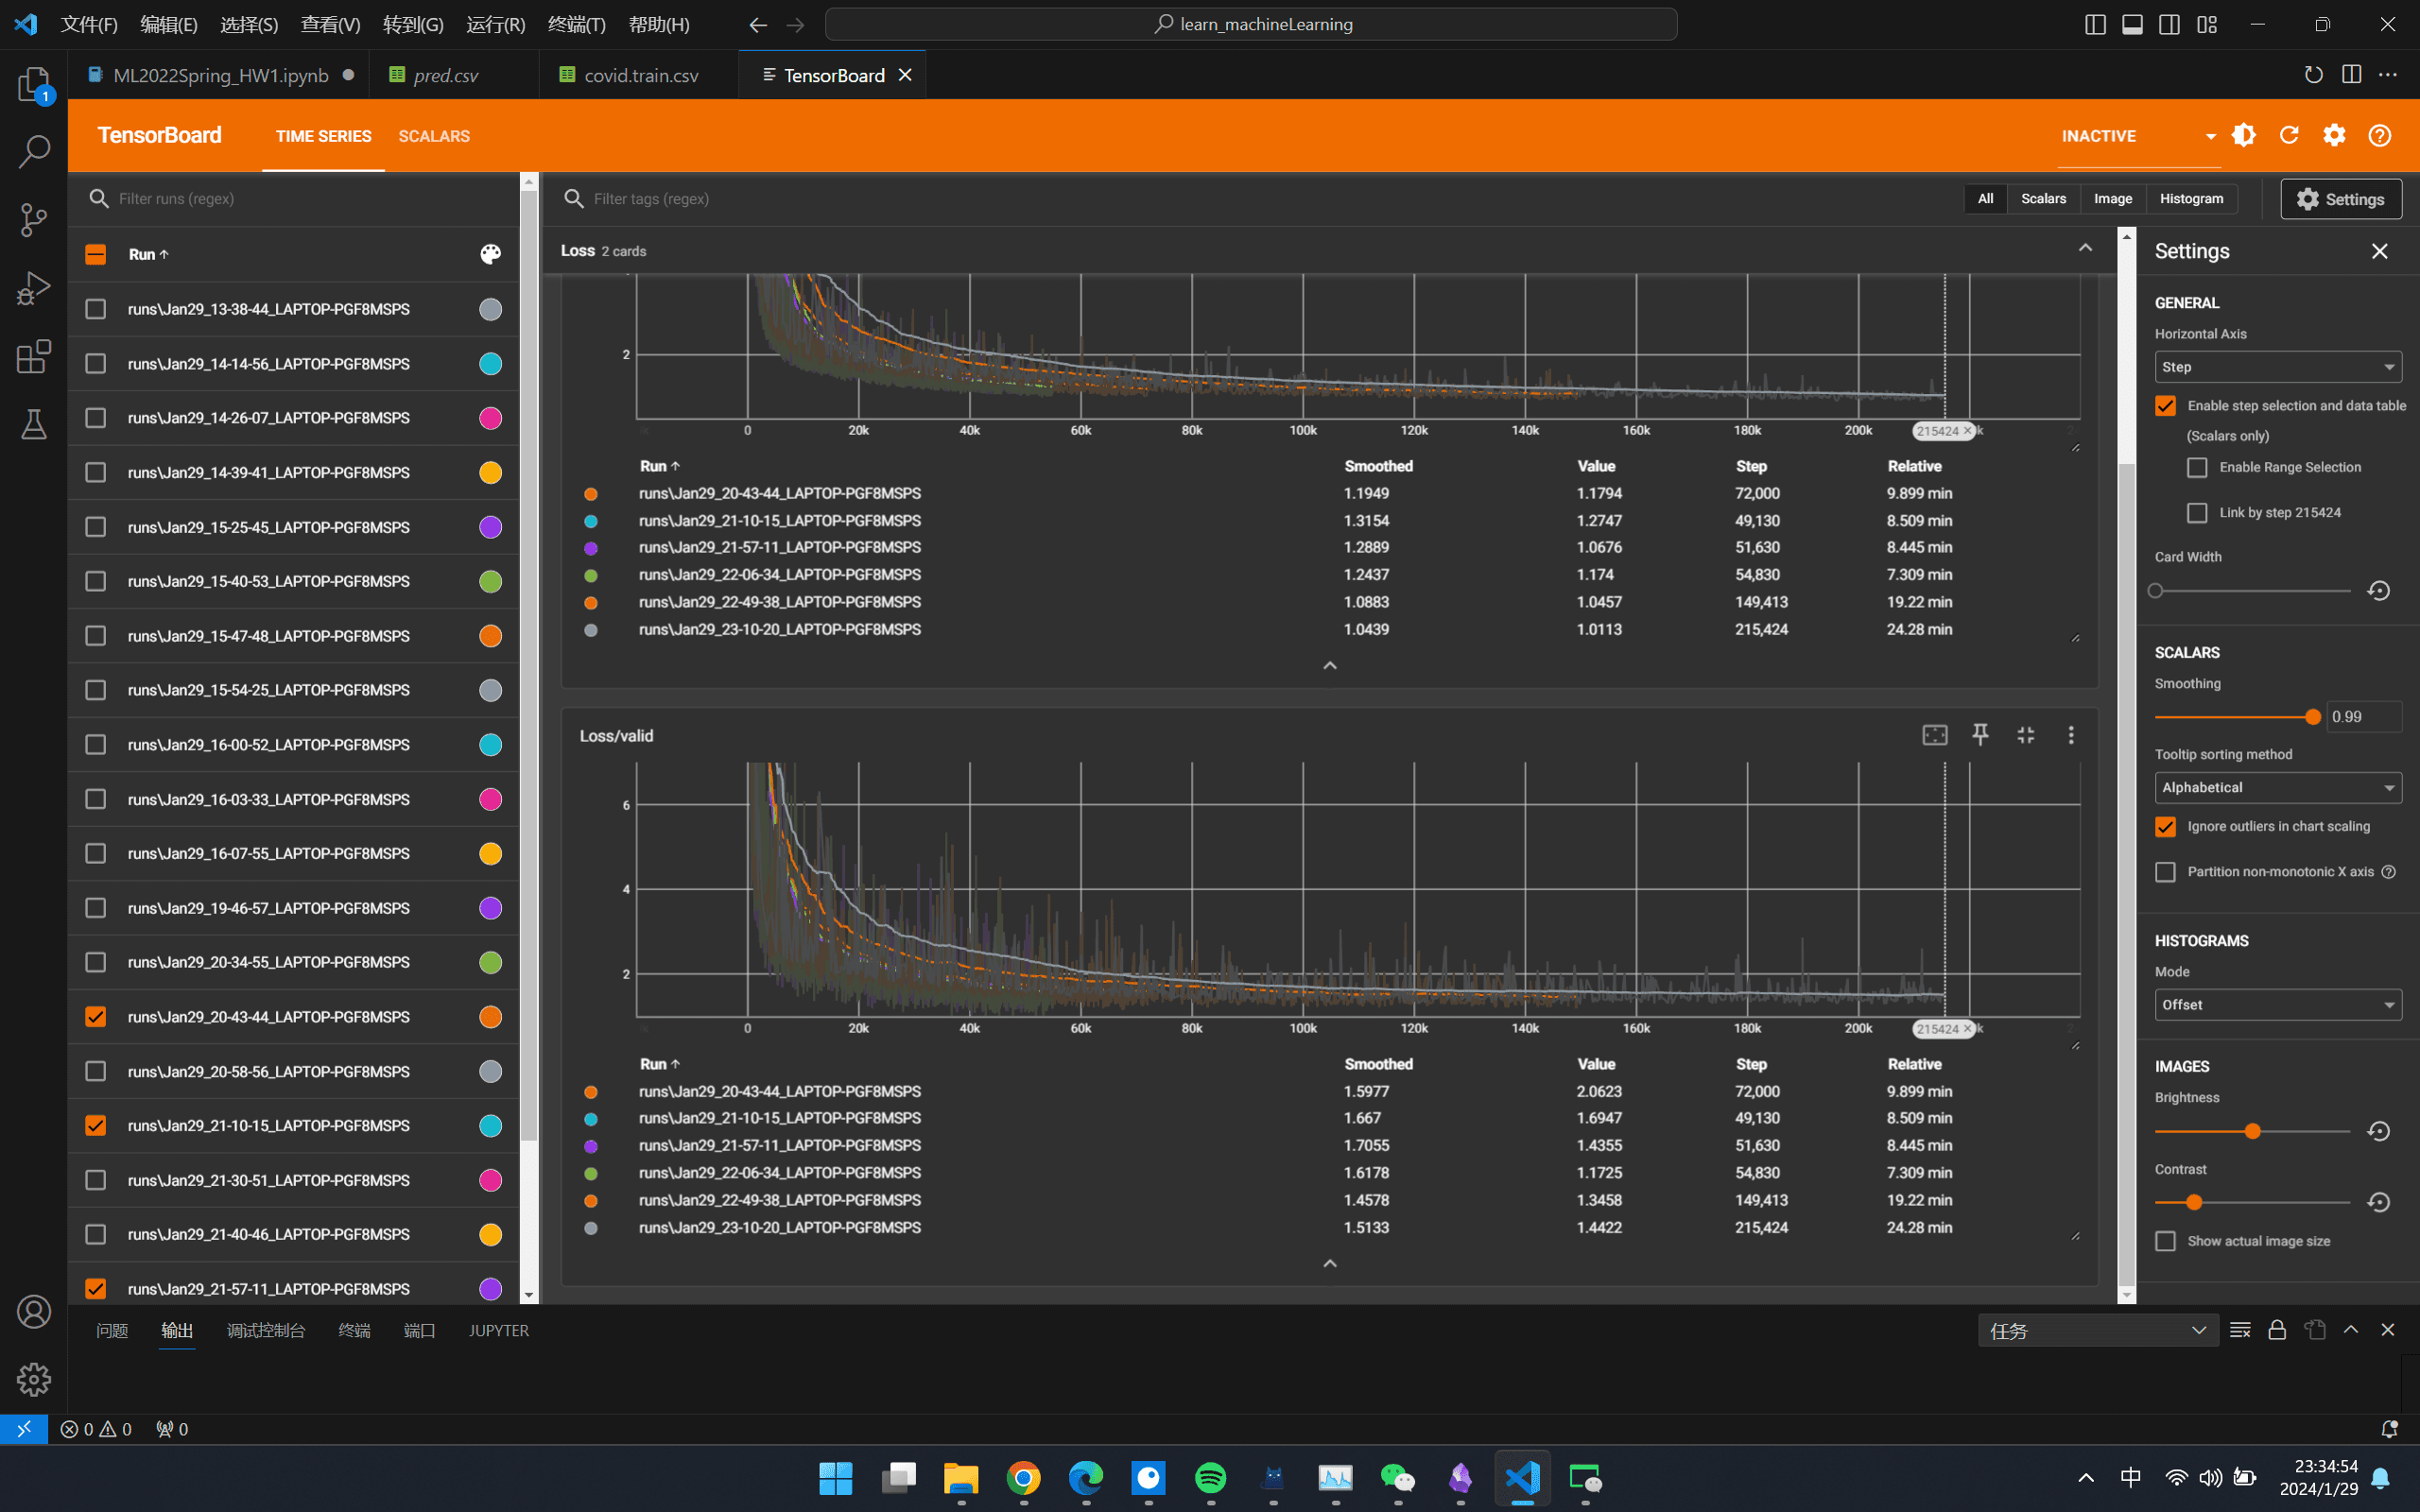Image resolution: width=2420 pixels, height=1512 pixels.
Task: Filter cards by Histogram button
Action: [x=2191, y=199]
